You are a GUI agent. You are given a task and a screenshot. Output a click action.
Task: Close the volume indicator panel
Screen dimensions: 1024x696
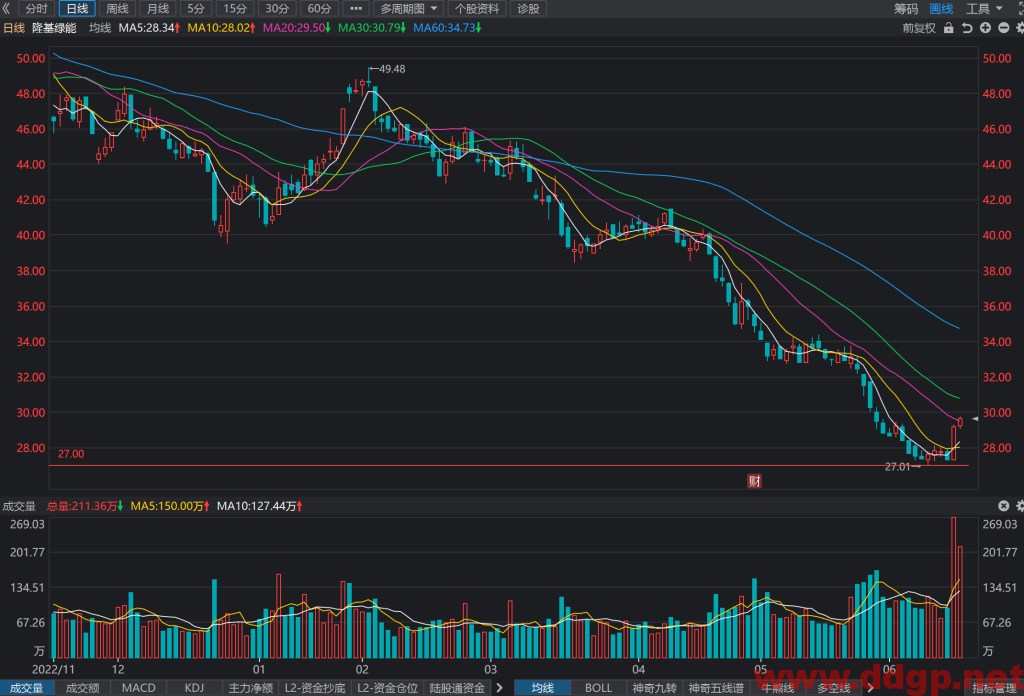(1004, 506)
